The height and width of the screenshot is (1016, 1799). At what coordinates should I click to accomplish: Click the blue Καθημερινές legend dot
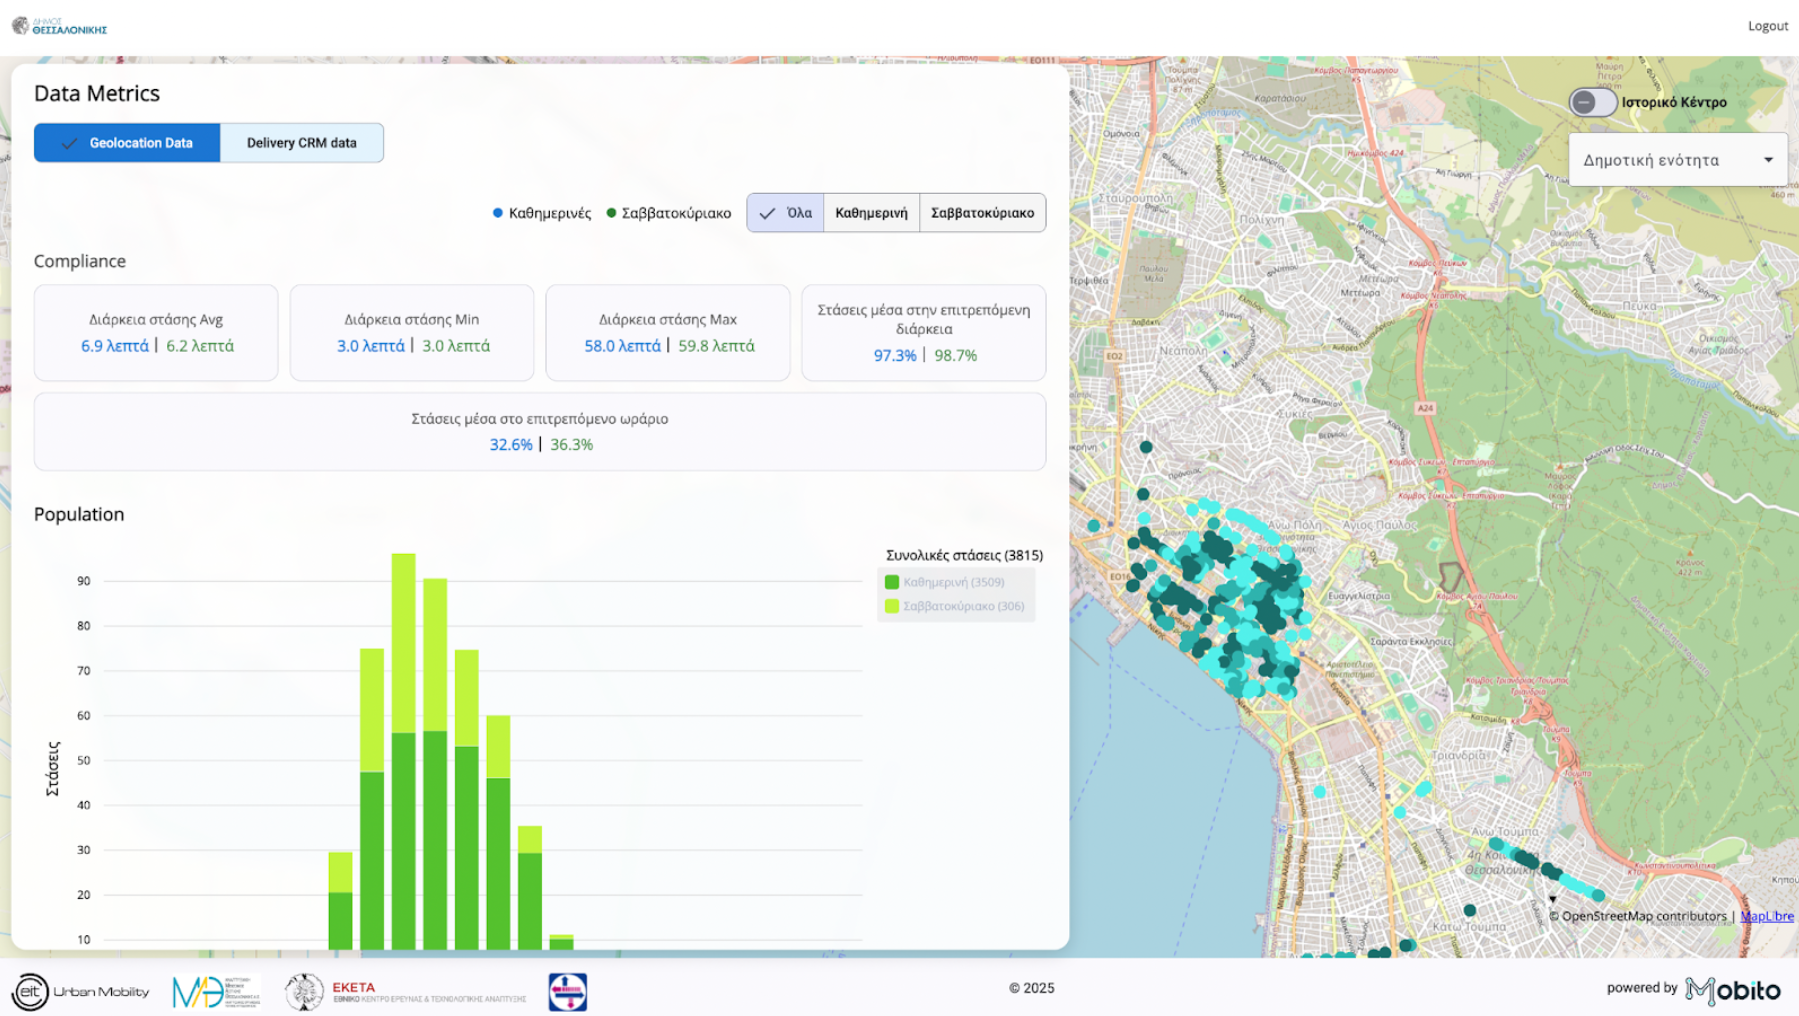coord(498,213)
